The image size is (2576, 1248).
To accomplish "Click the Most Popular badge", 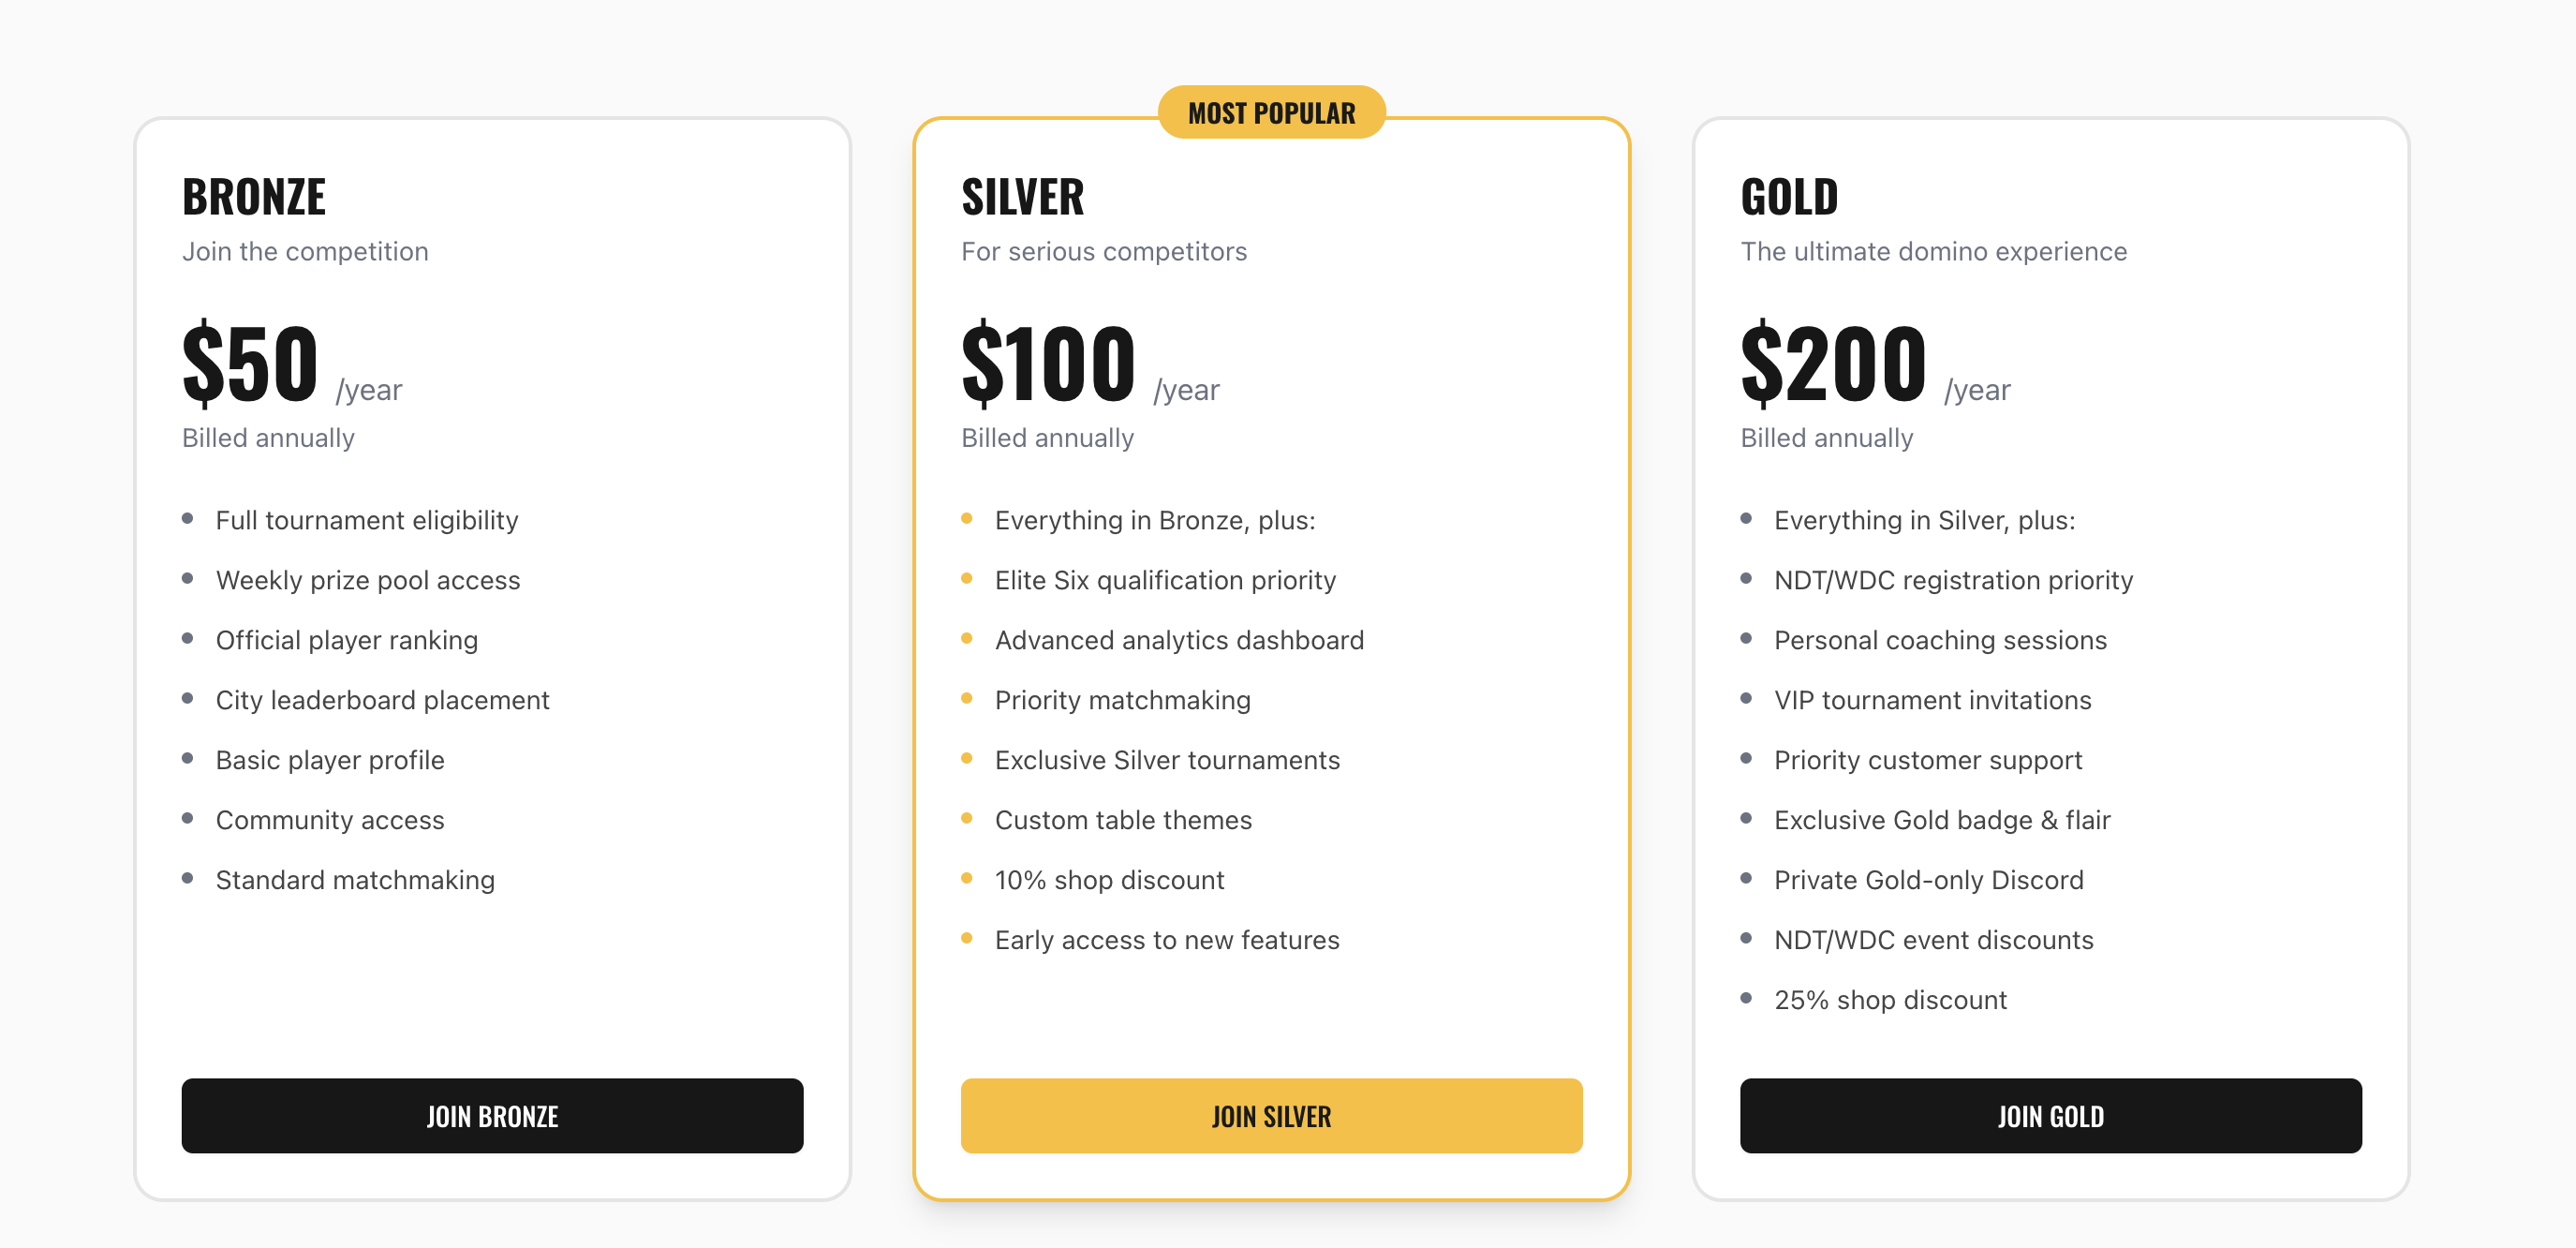I will (x=1271, y=113).
